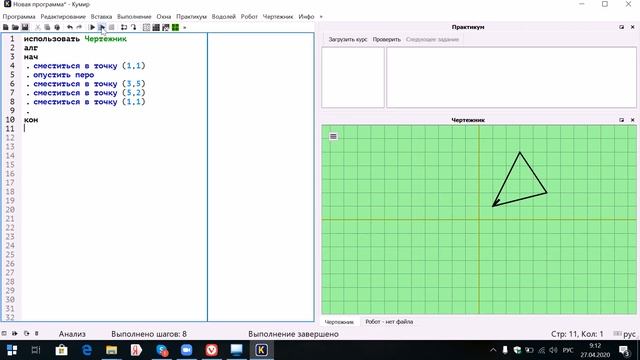The image size is (640, 360).
Task: Open the hamburger menu on the drawing canvas
Action: [x=333, y=136]
